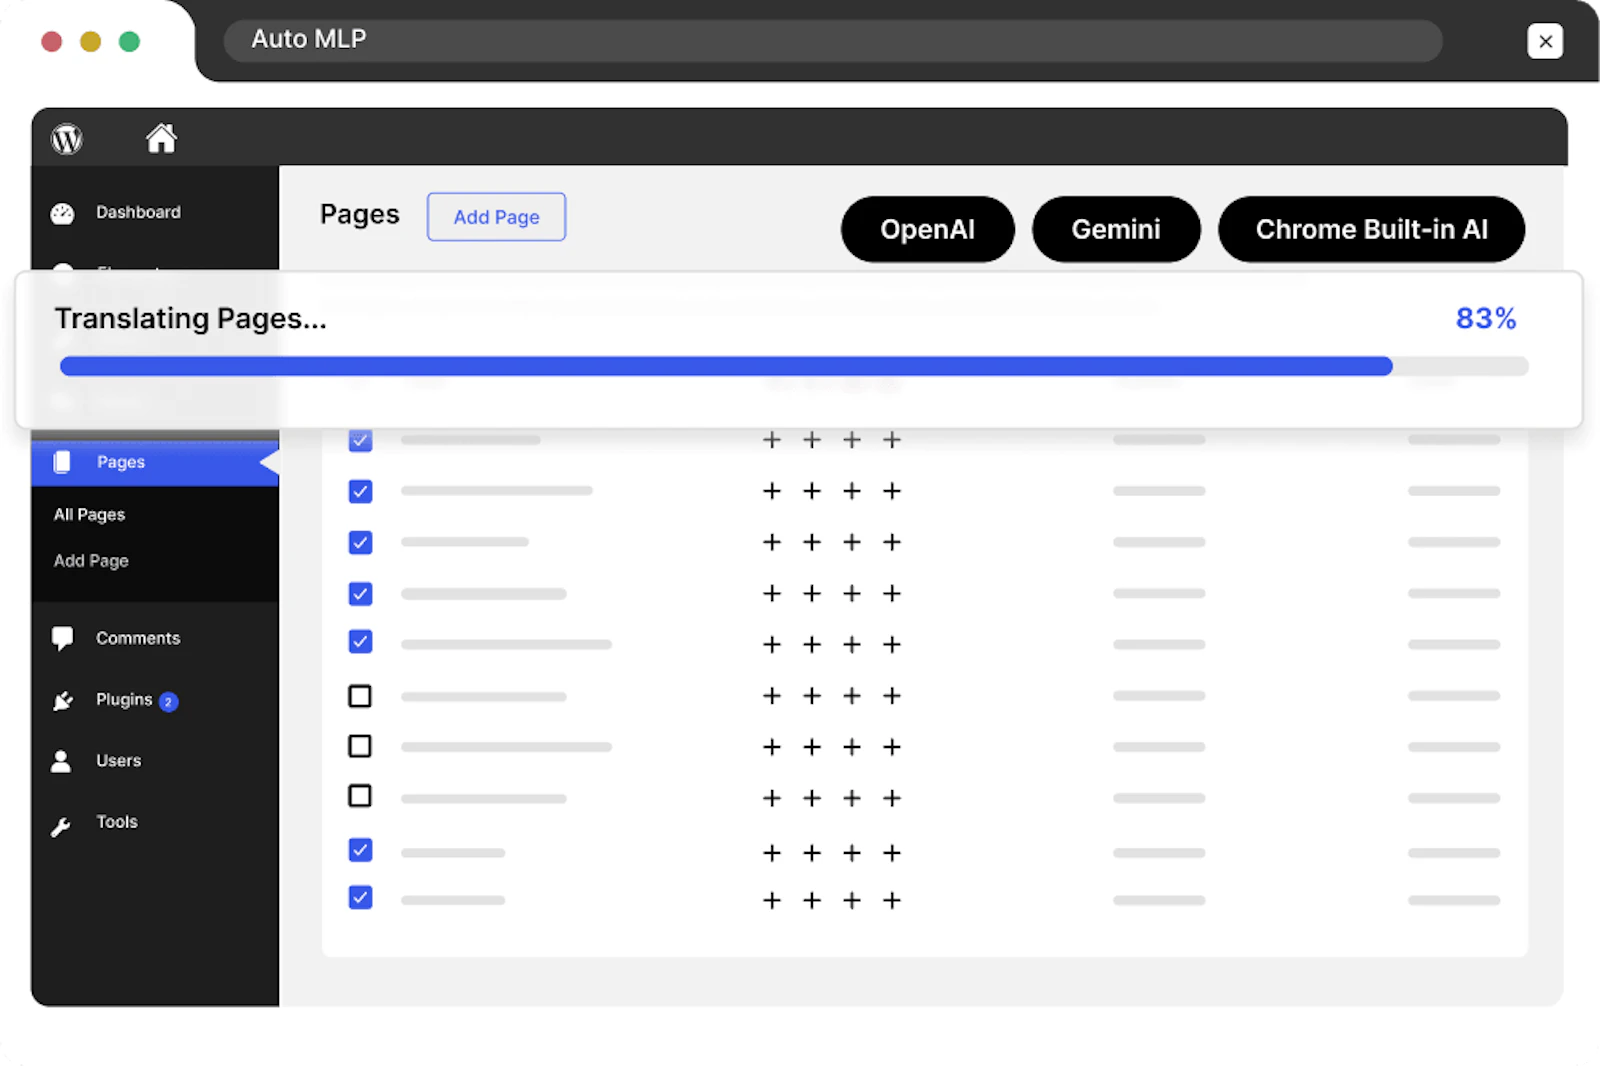The width and height of the screenshot is (1600, 1066).
Task: Uncheck the fifth row page checkbox
Action: pyautogui.click(x=360, y=641)
